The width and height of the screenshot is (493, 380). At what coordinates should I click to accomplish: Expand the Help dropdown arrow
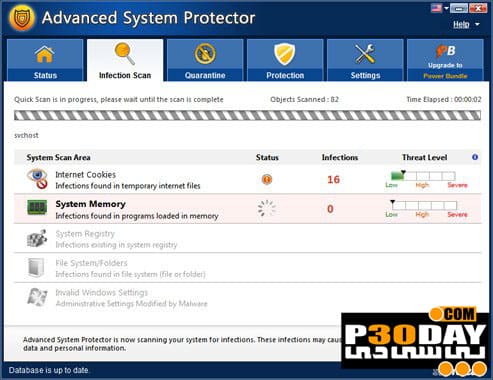coord(477,24)
